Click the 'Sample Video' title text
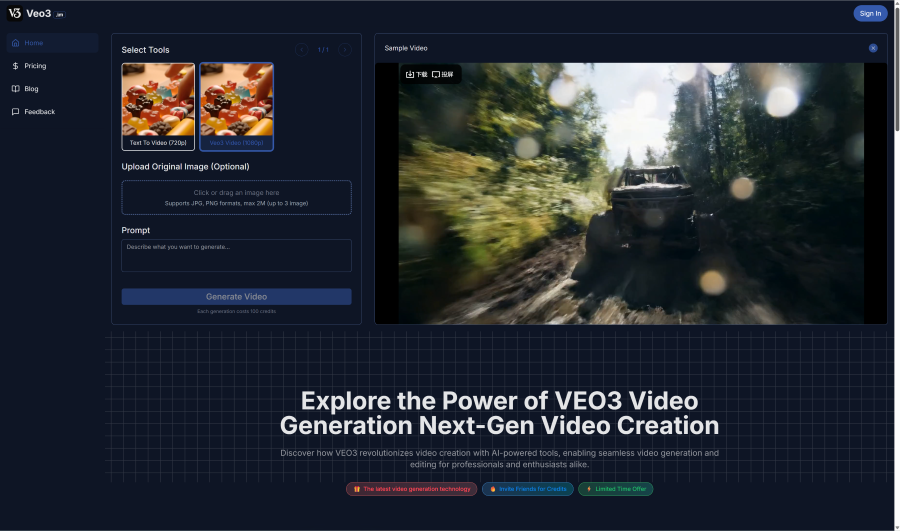The width and height of the screenshot is (900, 531). (406, 48)
